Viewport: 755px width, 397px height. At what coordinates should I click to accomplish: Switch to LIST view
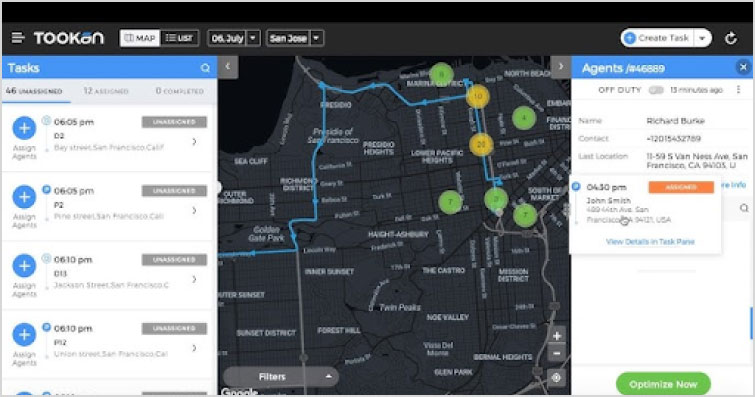click(x=179, y=38)
